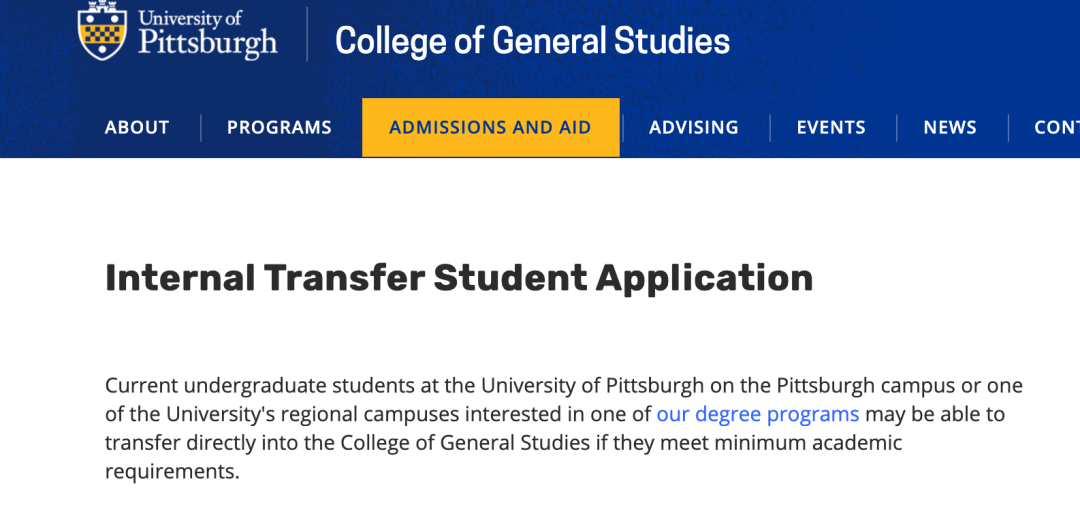Click the word "Current" starting the paragraph
Viewport: 1080px width, 518px height.
[141, 386]
